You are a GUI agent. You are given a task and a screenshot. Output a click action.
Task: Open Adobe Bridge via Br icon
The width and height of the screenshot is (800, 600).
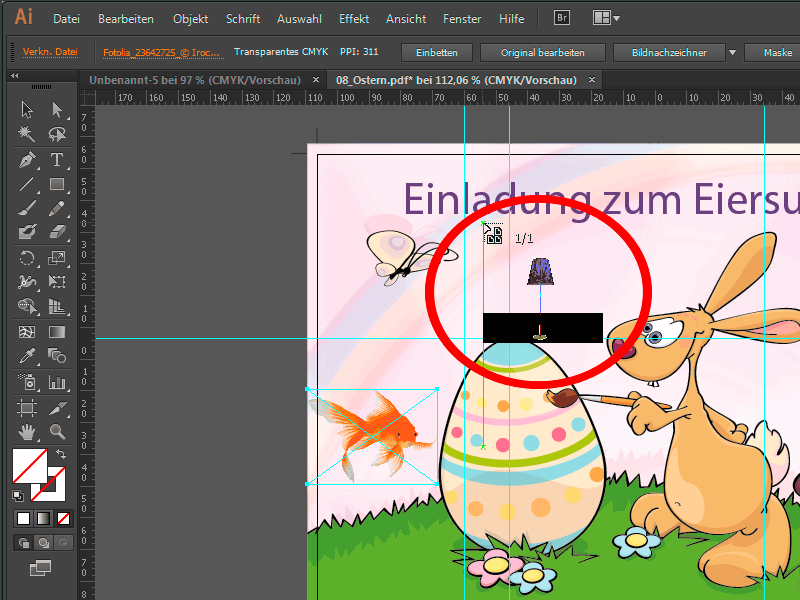[x=562, y=18]
